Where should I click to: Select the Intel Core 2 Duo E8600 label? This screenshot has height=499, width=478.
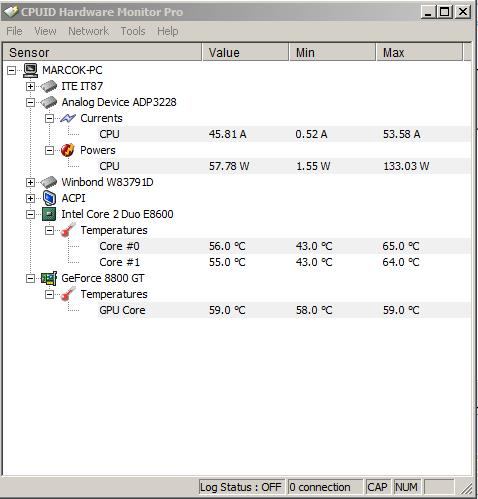tap(117, 214)
